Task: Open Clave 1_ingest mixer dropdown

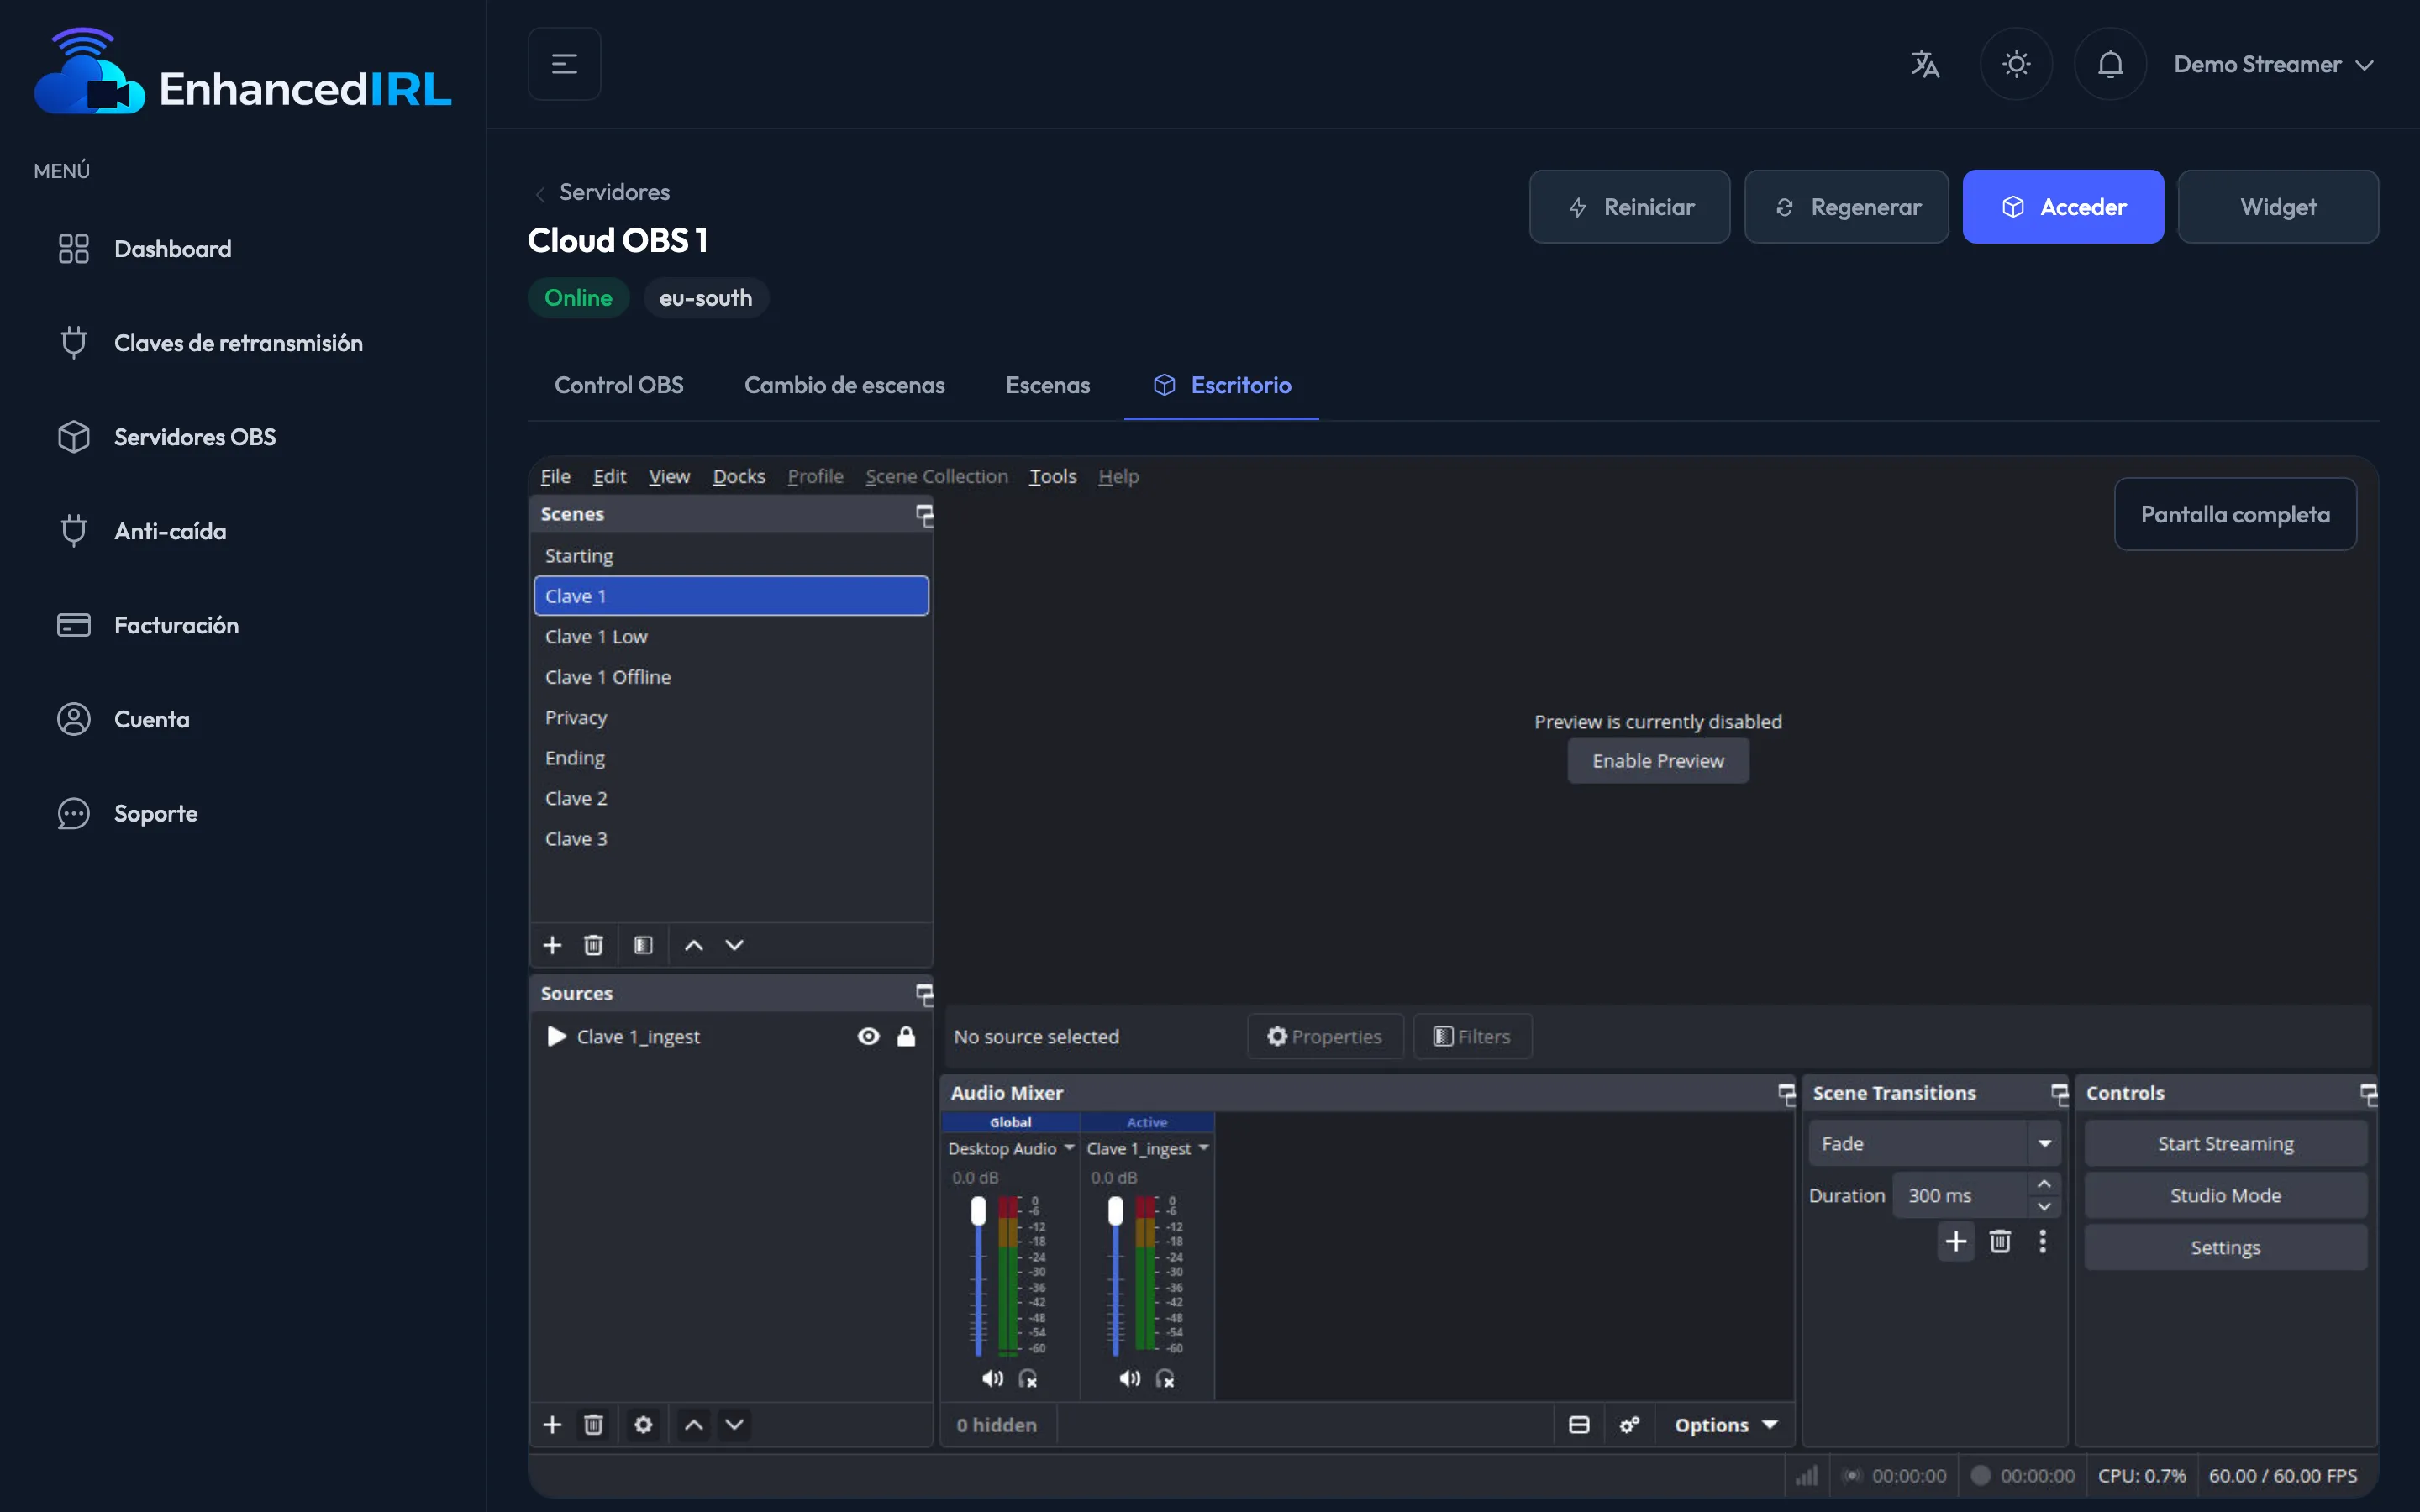Action: point(1204,1149)
